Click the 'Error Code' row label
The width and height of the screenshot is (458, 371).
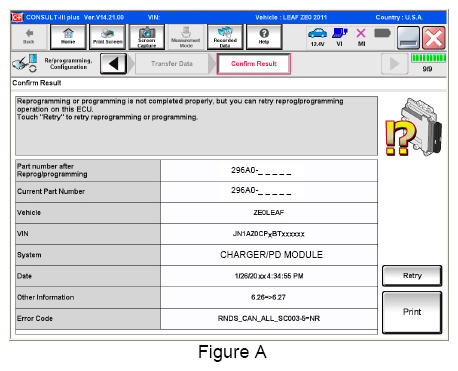click(x=35, y=318)
